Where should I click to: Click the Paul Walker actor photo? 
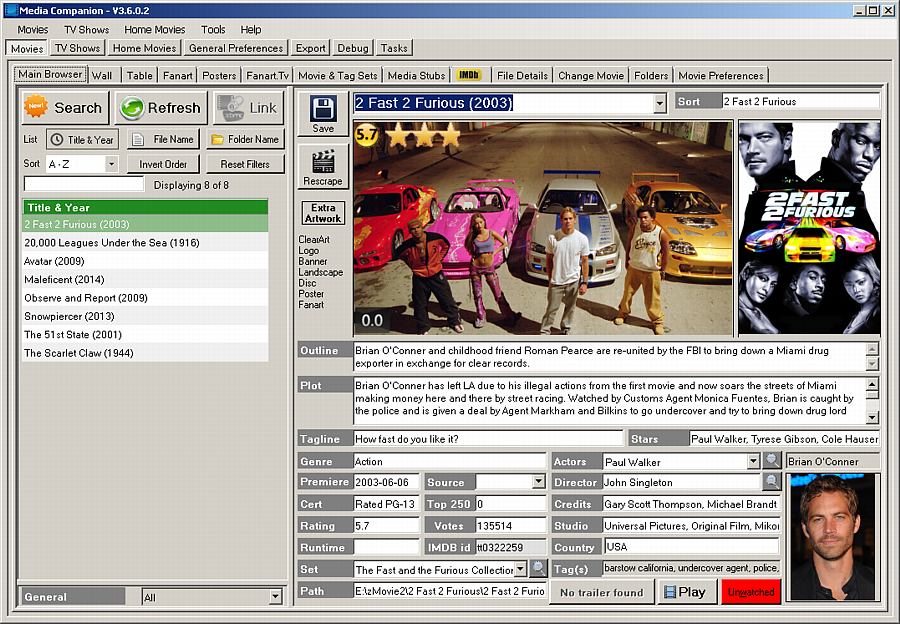click(x=832, y=537)
